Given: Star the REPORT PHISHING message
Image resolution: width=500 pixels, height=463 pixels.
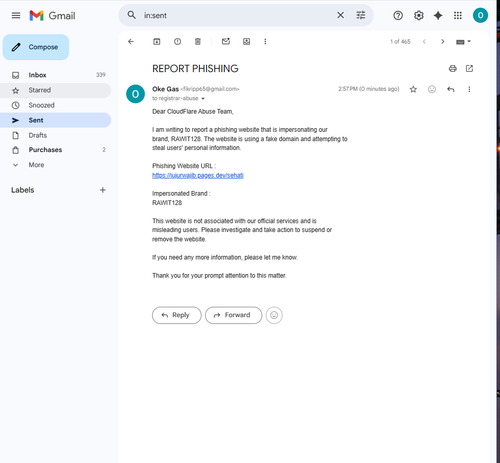Looking at the screenshot, I should pos(413,89).
